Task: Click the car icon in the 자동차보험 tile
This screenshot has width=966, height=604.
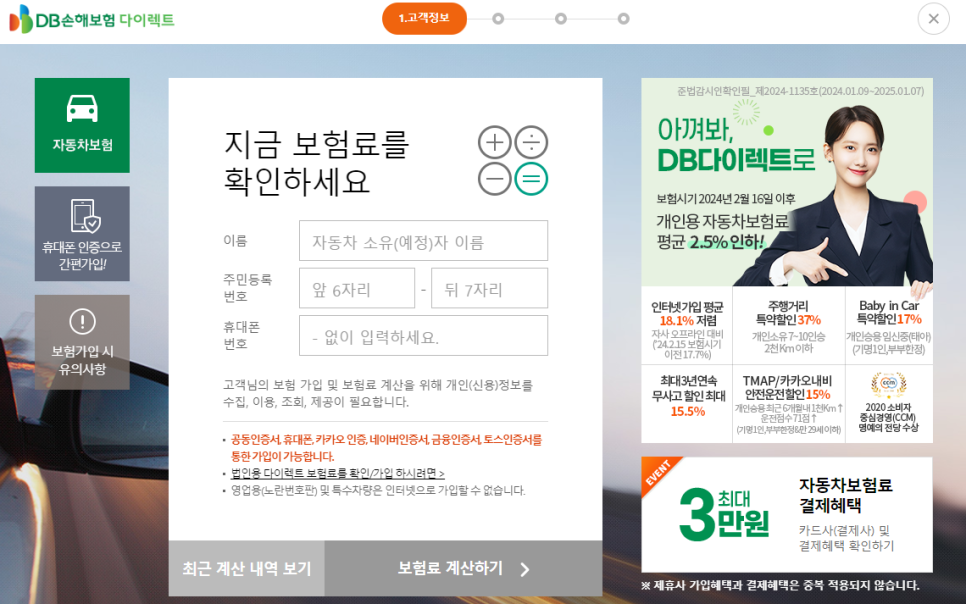Action: point(82,108)
